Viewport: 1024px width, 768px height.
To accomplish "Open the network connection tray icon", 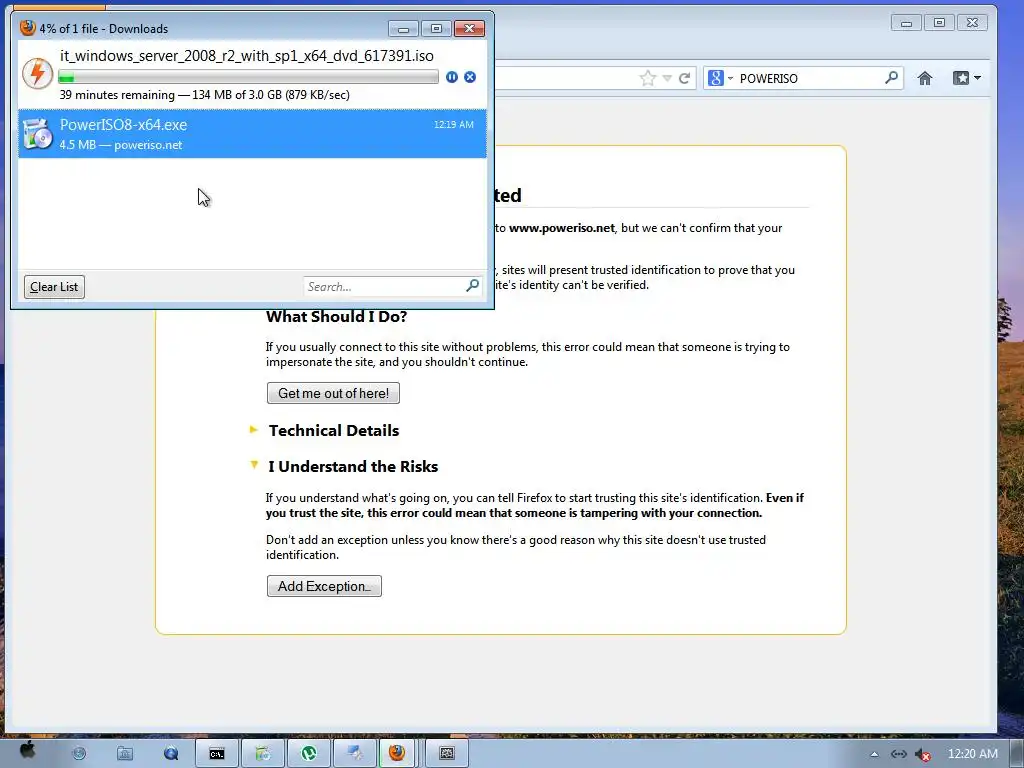I will [x=899, y=754].
